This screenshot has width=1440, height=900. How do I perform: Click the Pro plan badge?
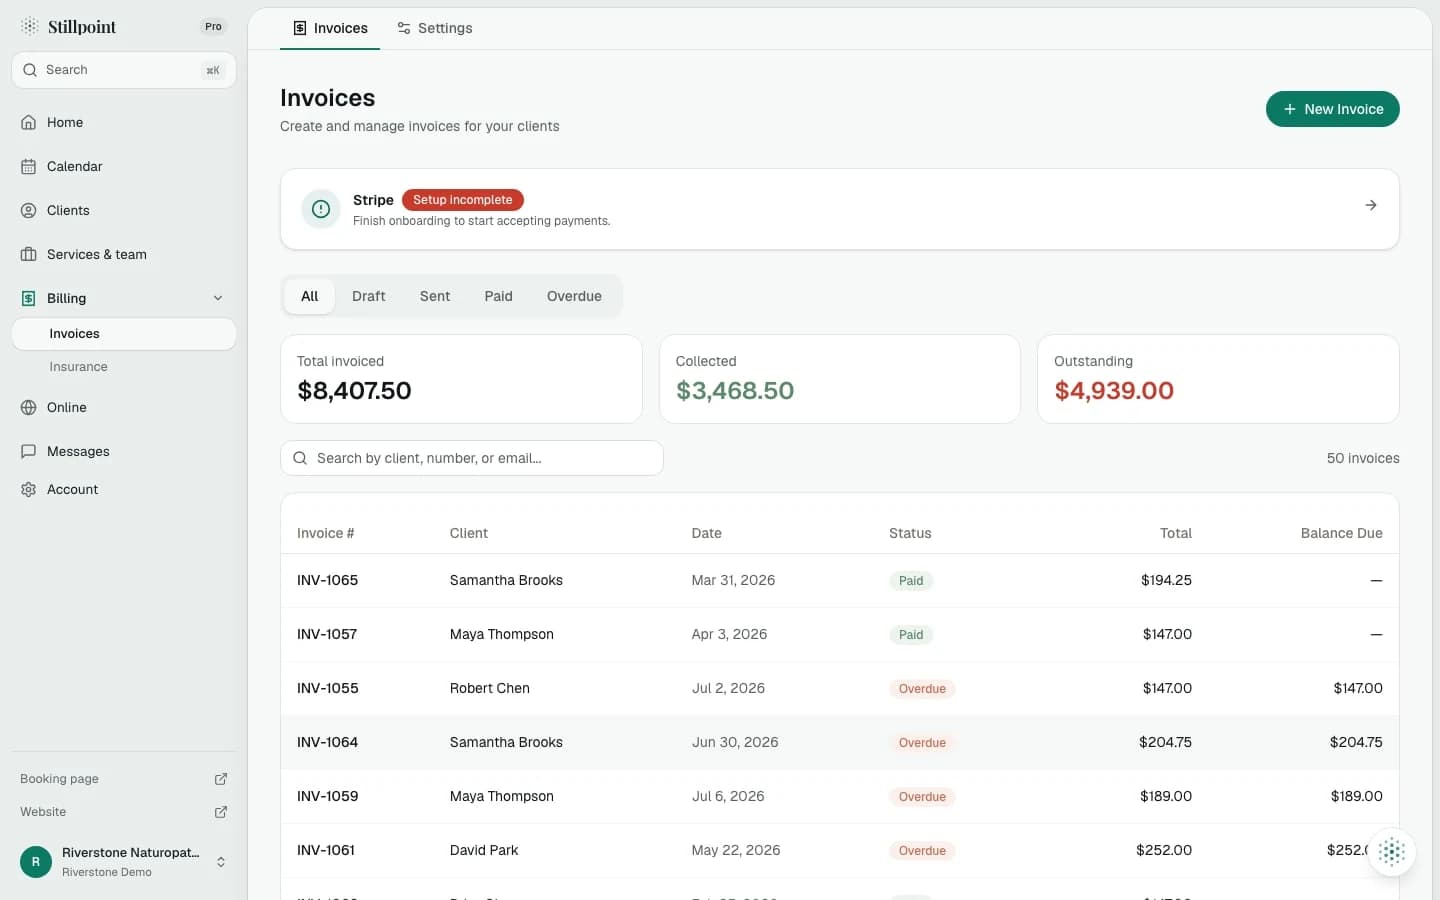[x=213, y=27]
